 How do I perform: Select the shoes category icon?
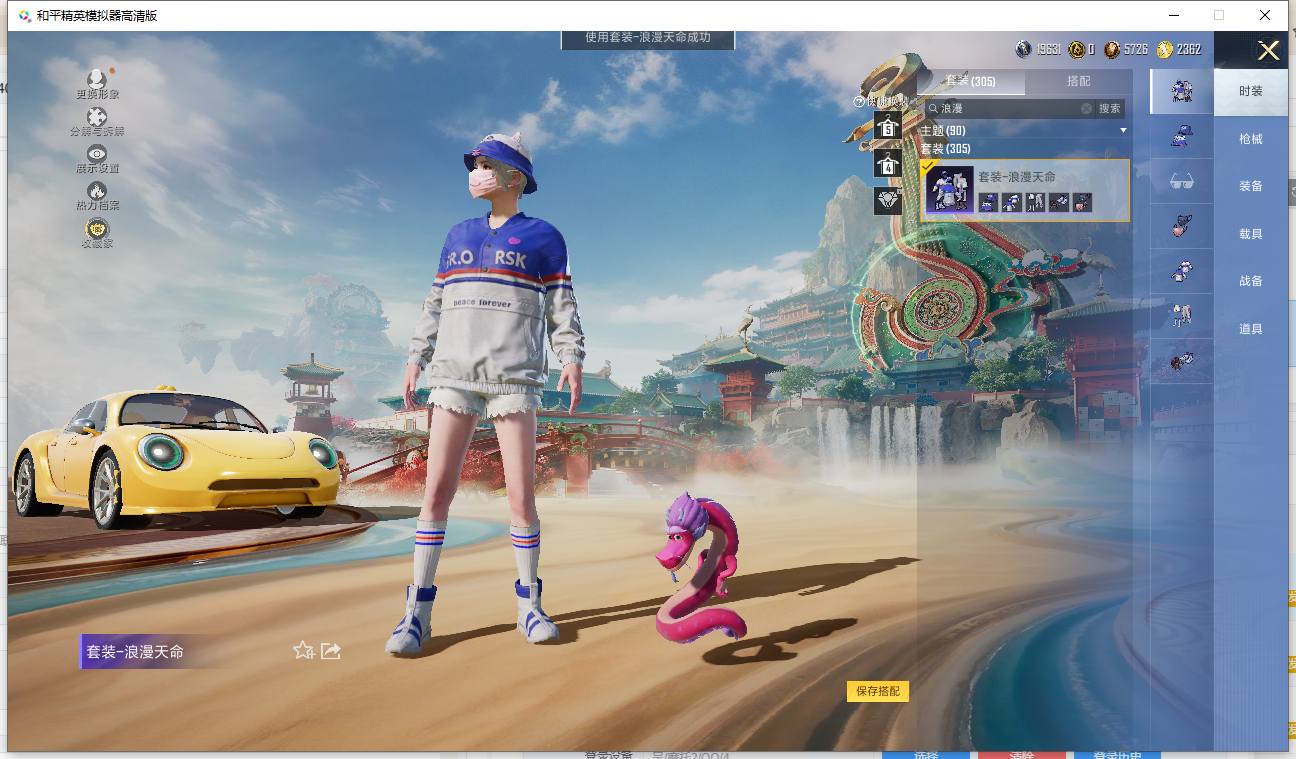click(x=1182, y=362)
